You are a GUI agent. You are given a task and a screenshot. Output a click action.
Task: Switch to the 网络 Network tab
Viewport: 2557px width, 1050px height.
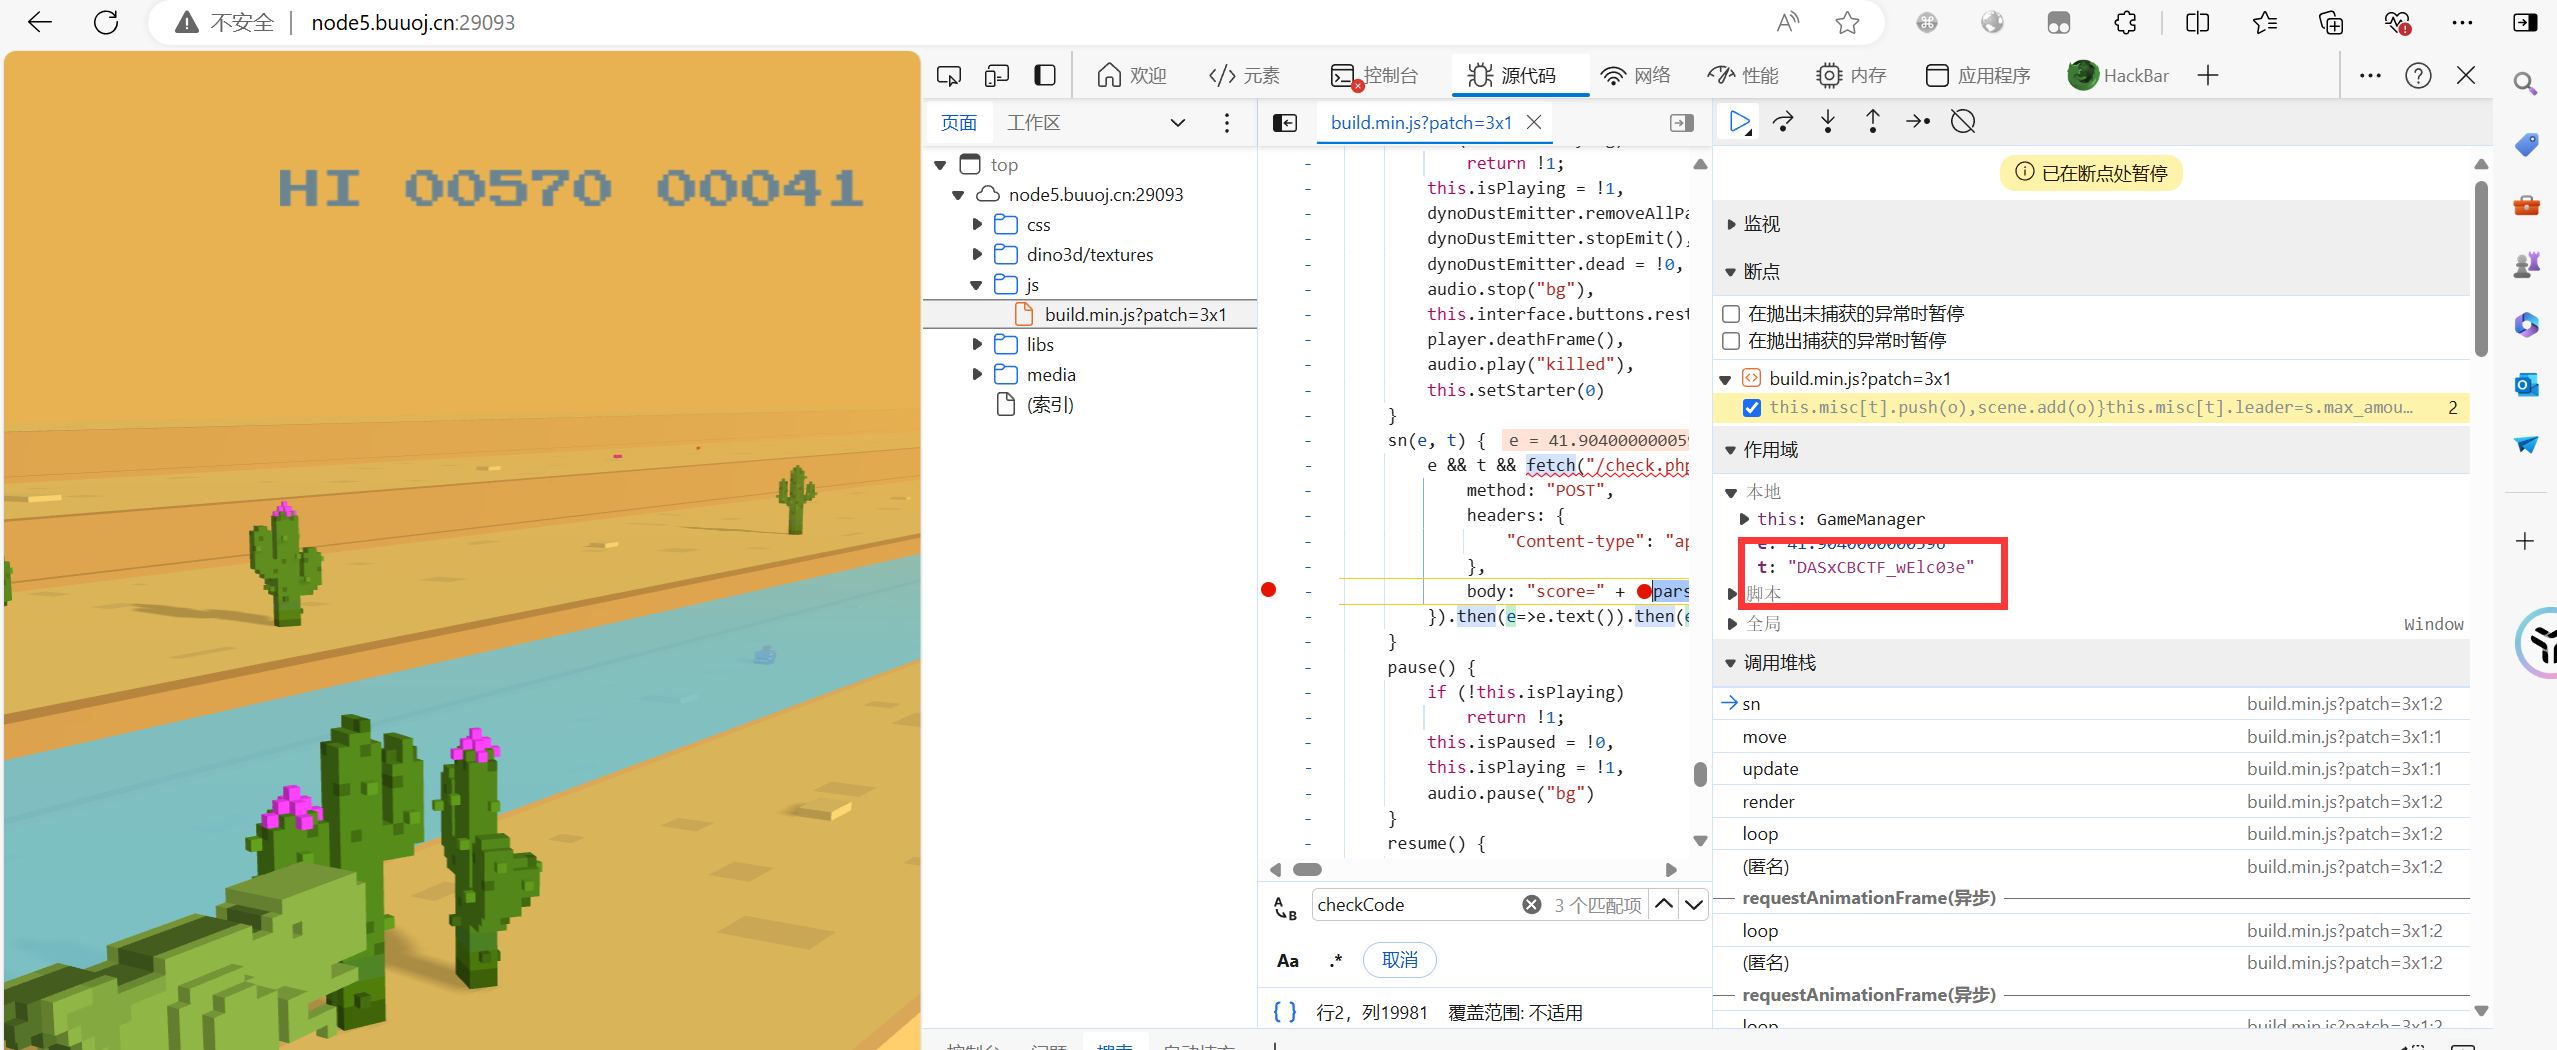point(1636,75)
